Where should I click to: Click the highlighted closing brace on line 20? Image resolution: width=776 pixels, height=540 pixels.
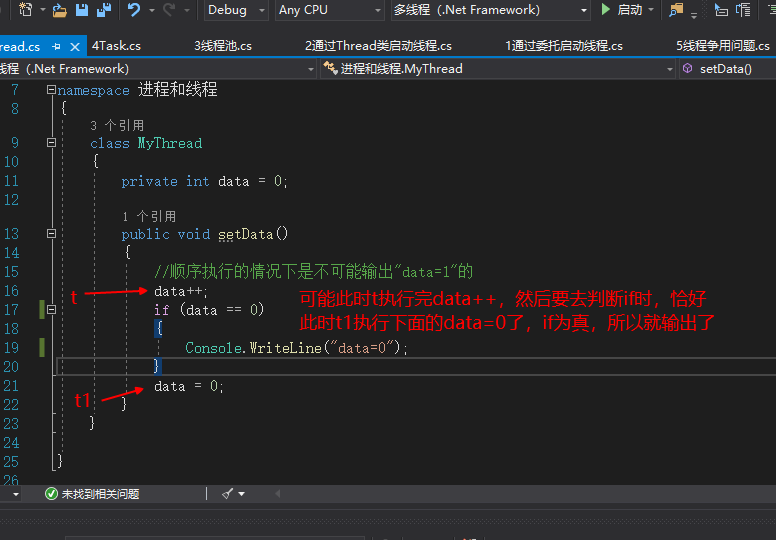click(157, 366)
